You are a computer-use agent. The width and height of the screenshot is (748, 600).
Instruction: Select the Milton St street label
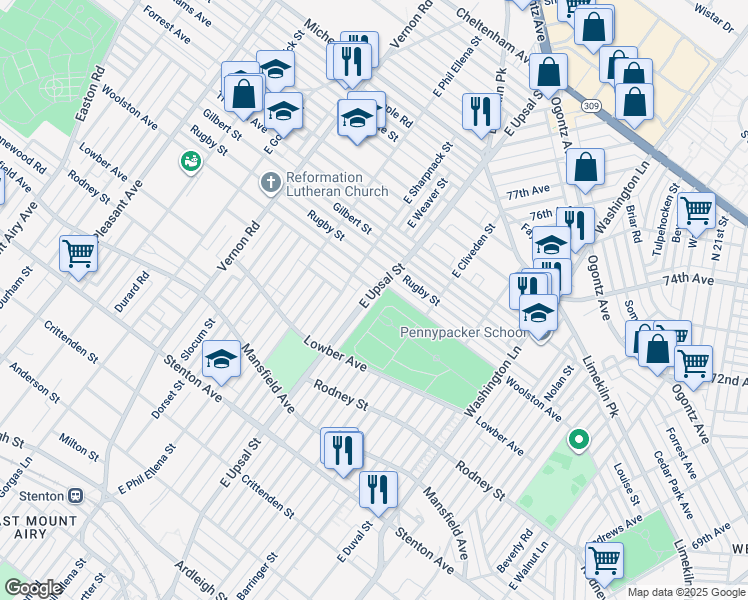[79, 447]
